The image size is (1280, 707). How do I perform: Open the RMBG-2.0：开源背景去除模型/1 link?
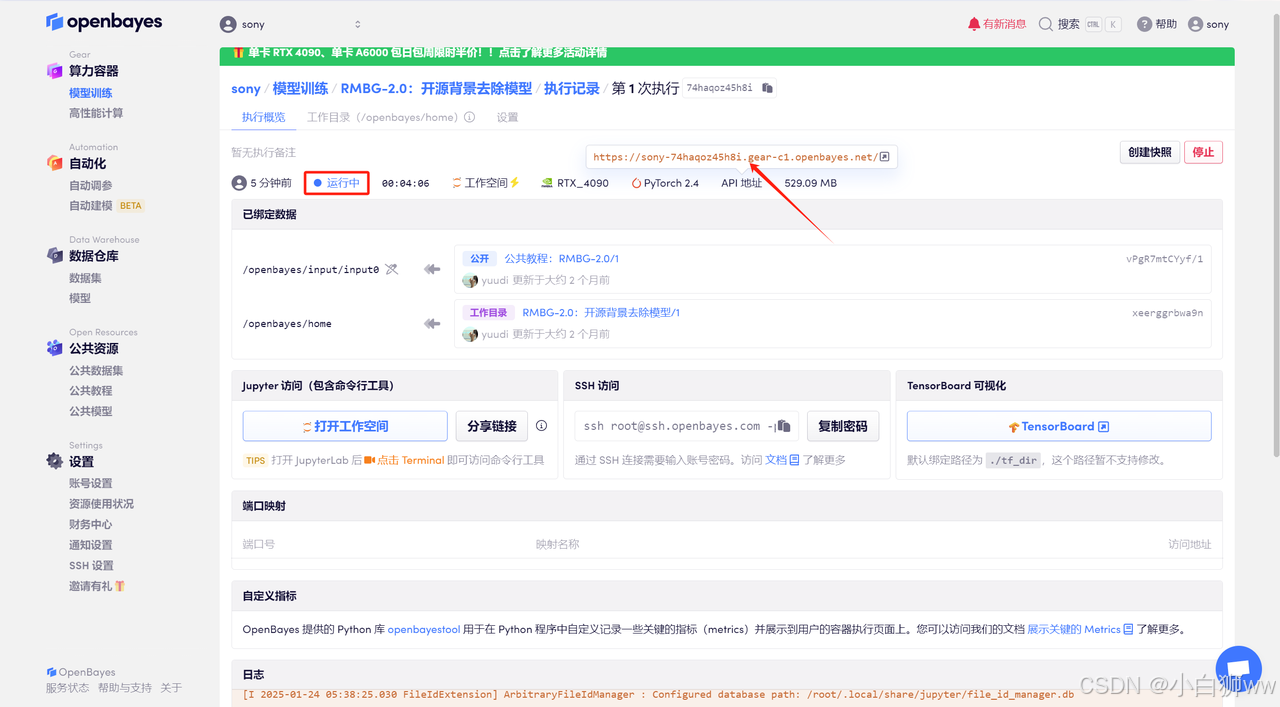(601, 312)
